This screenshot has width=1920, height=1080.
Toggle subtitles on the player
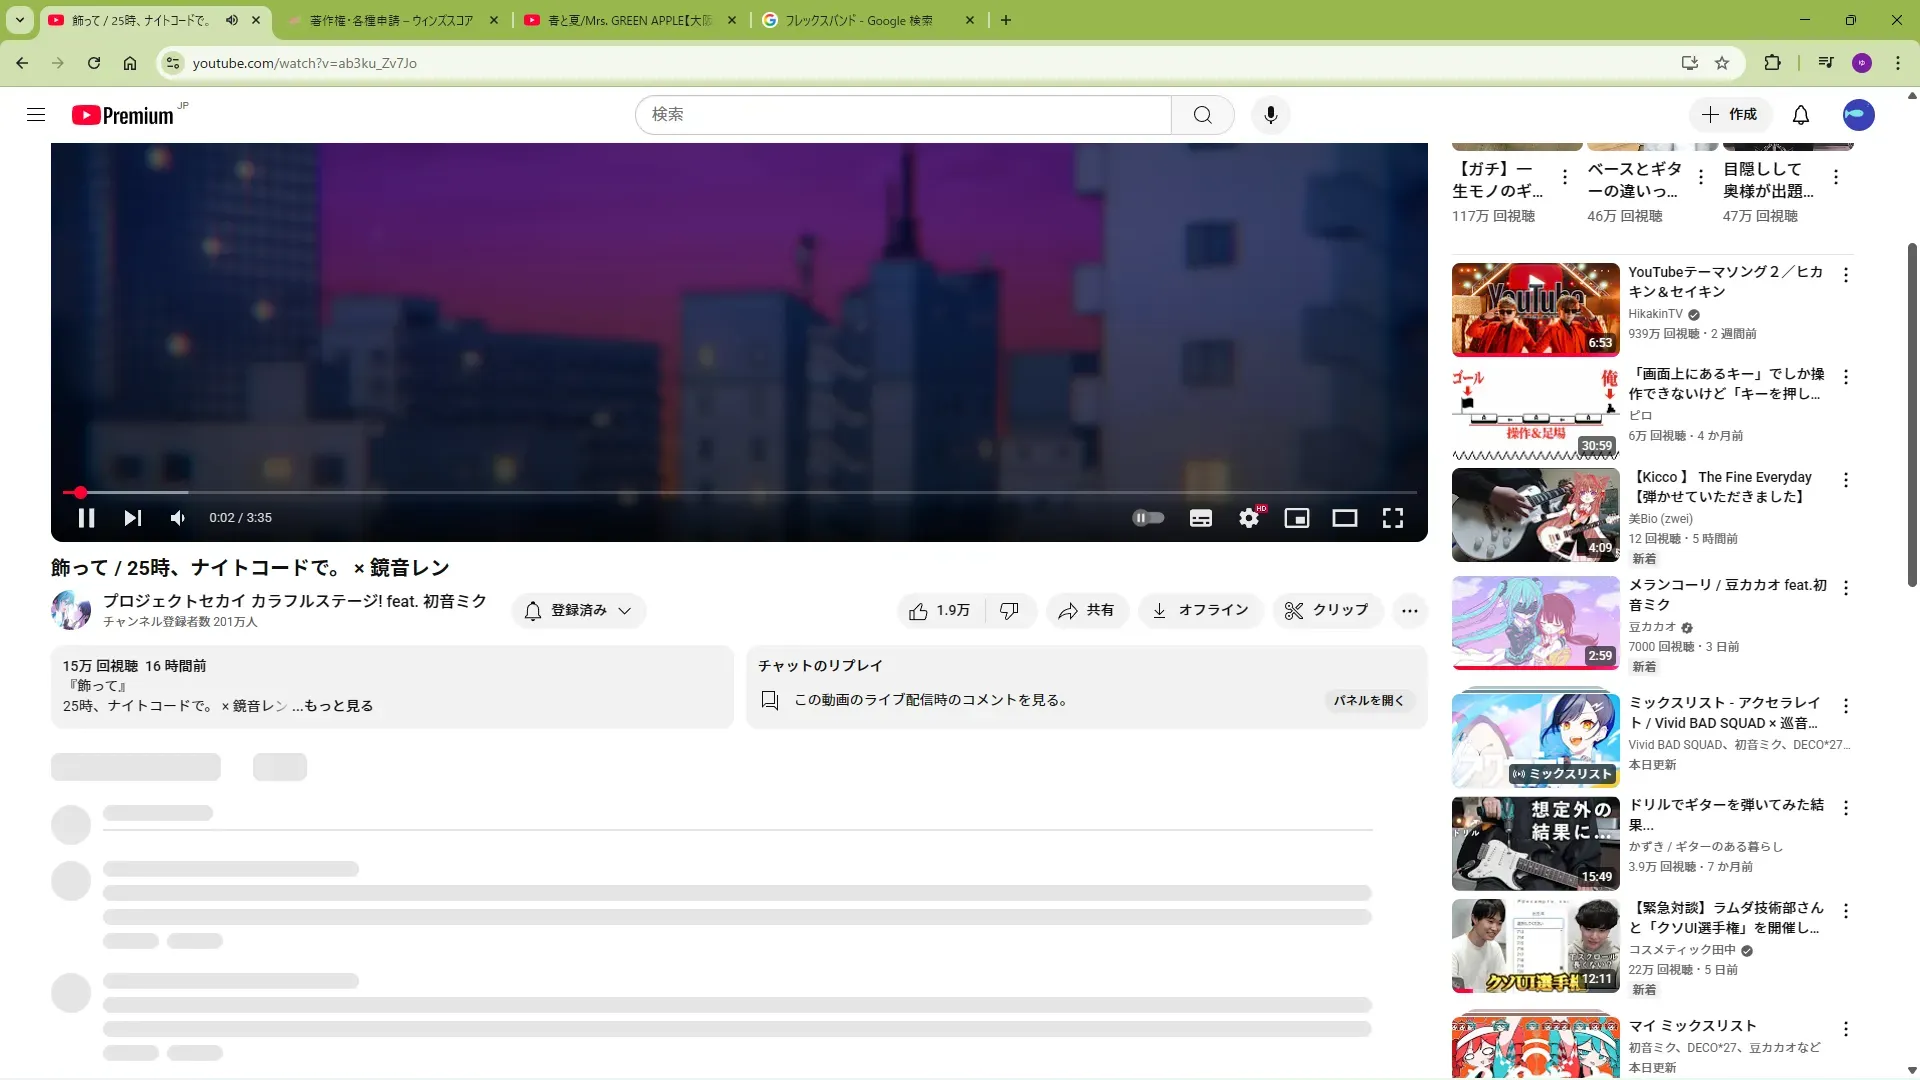[x=1201, y=518]
